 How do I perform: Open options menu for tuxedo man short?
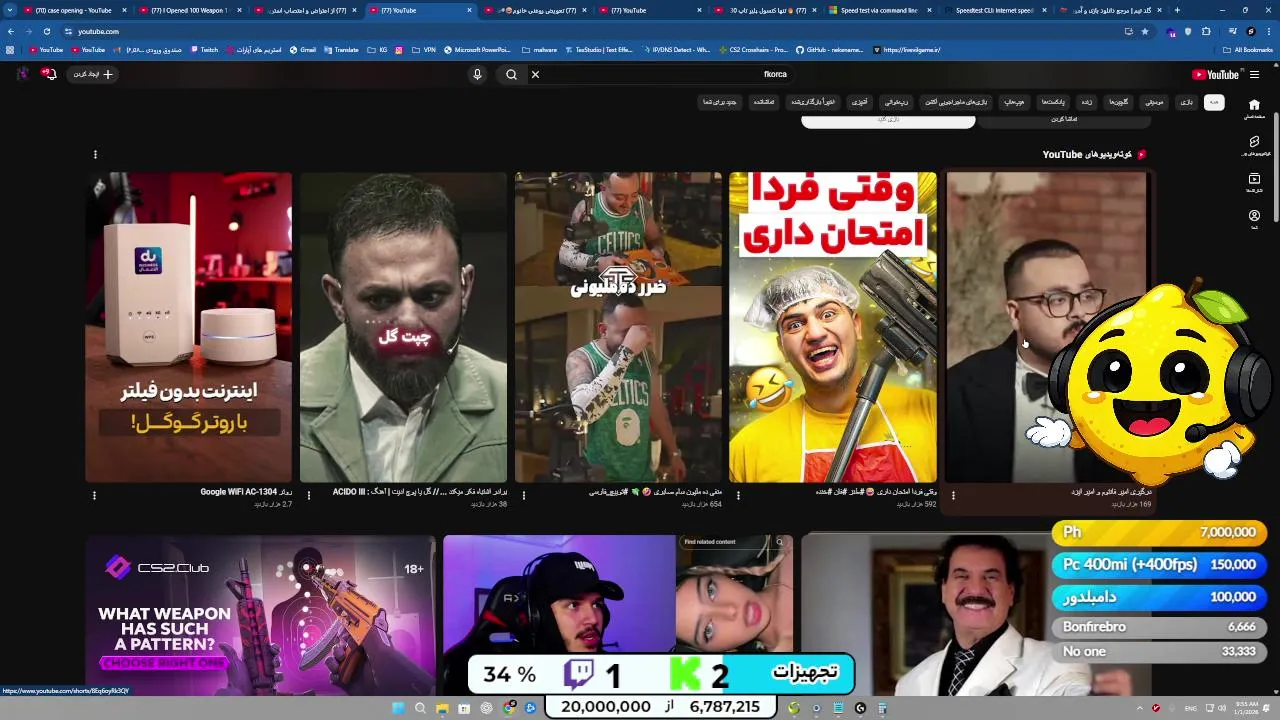tap(953, 495)
